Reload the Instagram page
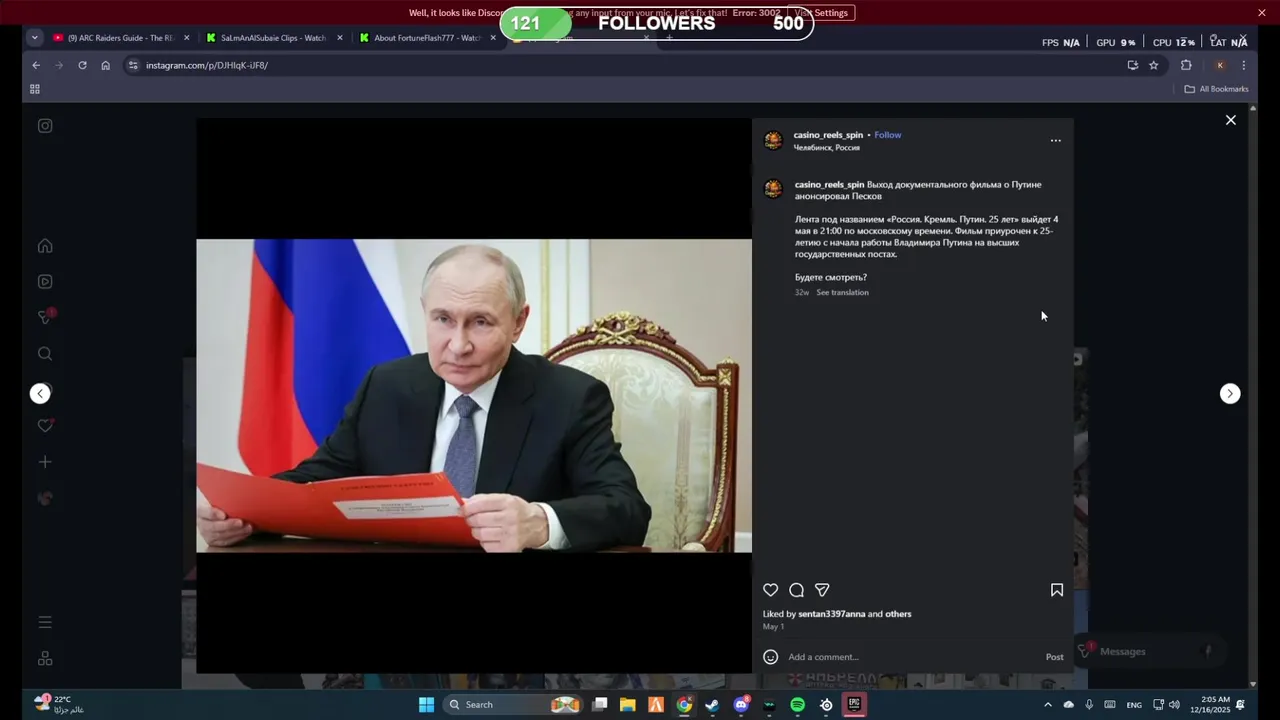 (x=82, y=65)
